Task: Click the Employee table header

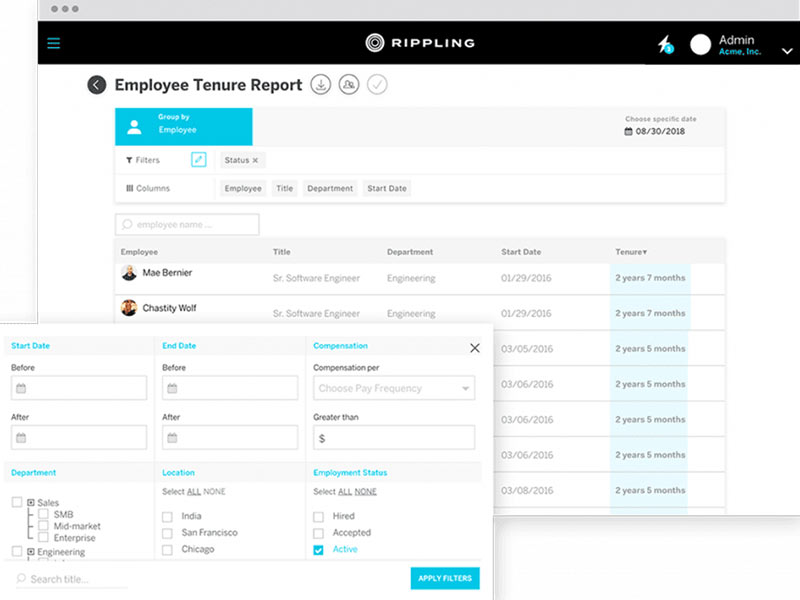Action: pyautogui.click(x=139, y=252)
